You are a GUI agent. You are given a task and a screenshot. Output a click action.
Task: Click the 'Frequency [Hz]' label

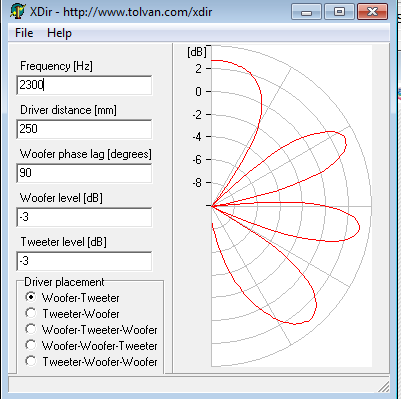click(56, 66)
